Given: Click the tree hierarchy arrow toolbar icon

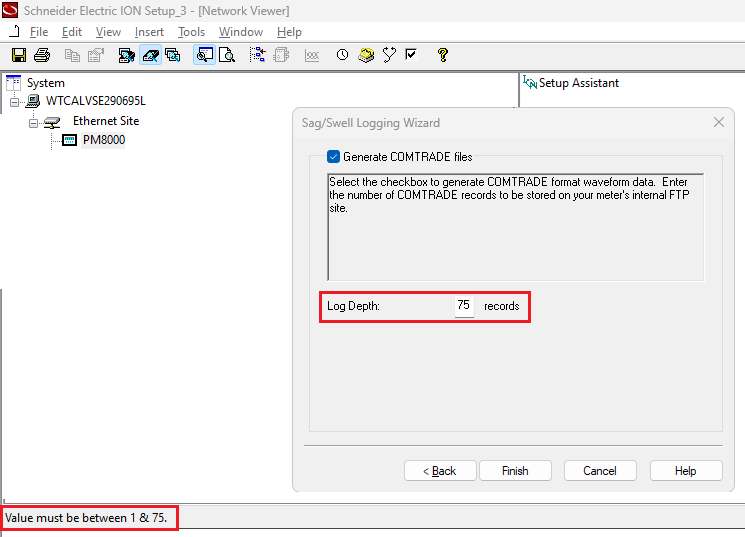Looking at the screenshot, I should pyautogui.click(x=258, y=55).
